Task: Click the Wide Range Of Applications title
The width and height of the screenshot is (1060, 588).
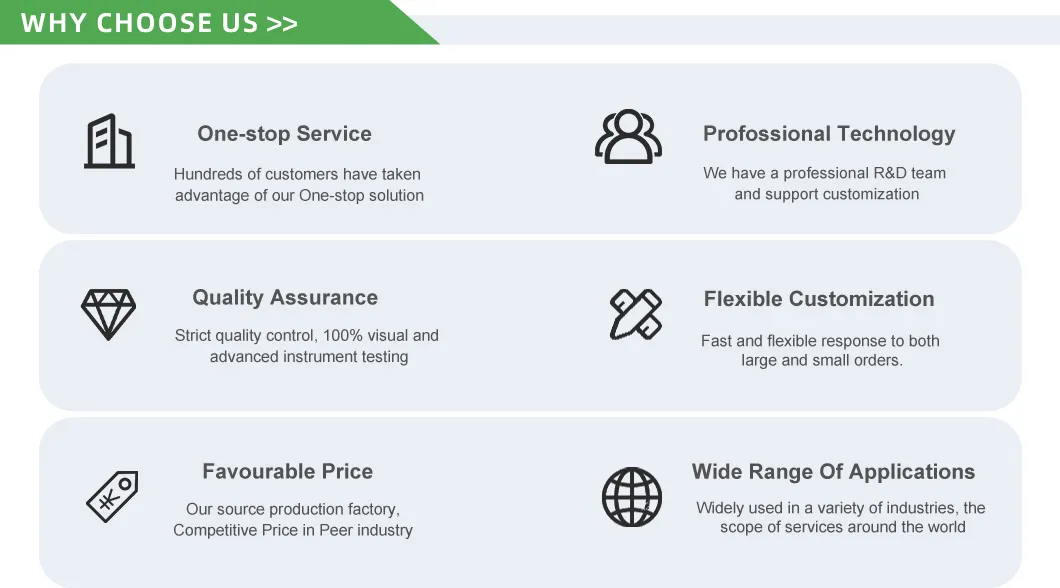Action: tap(833, 472)
